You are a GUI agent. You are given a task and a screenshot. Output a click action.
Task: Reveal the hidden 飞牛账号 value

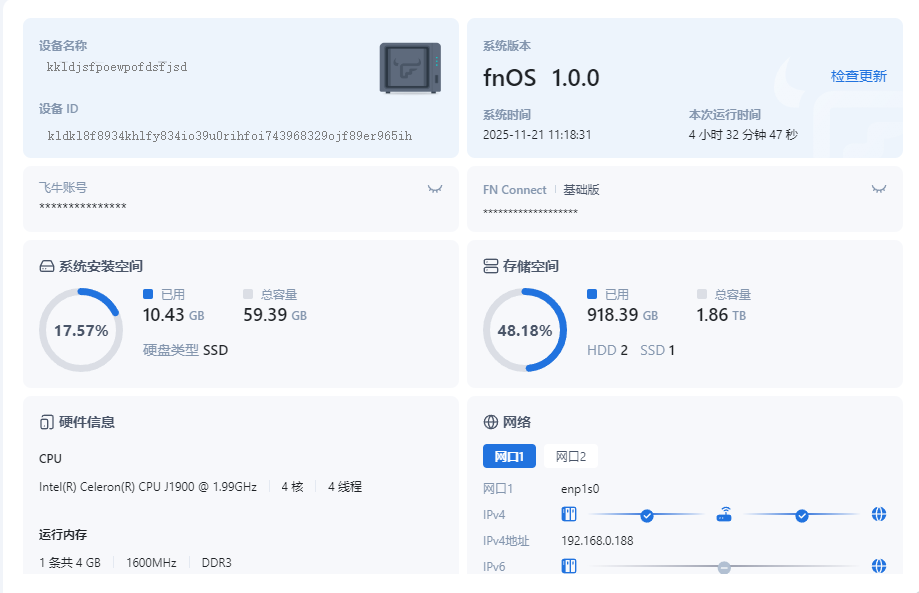(x=435, y=188)
